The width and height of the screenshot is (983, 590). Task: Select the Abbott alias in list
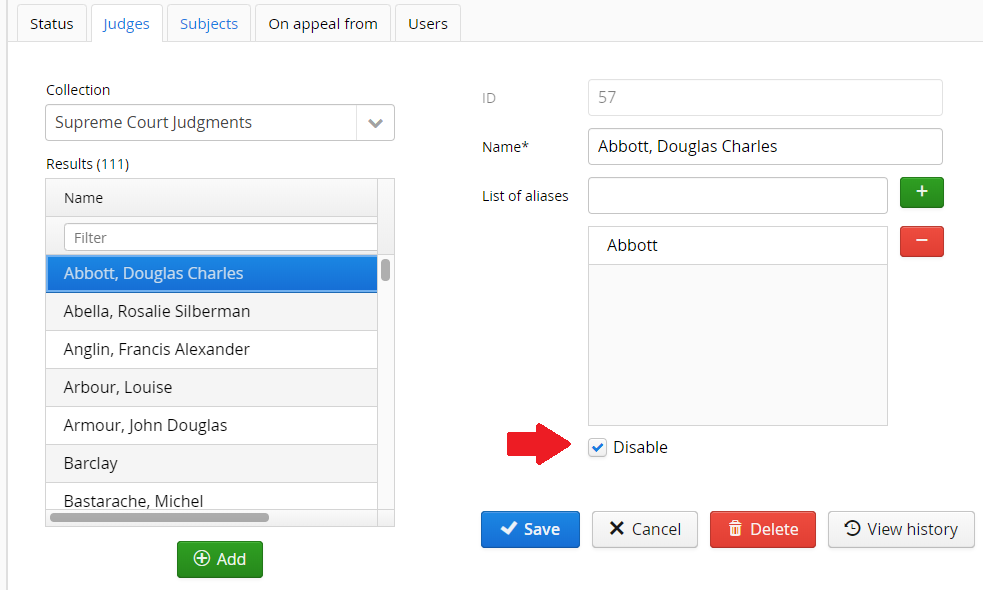coord(737,246)
